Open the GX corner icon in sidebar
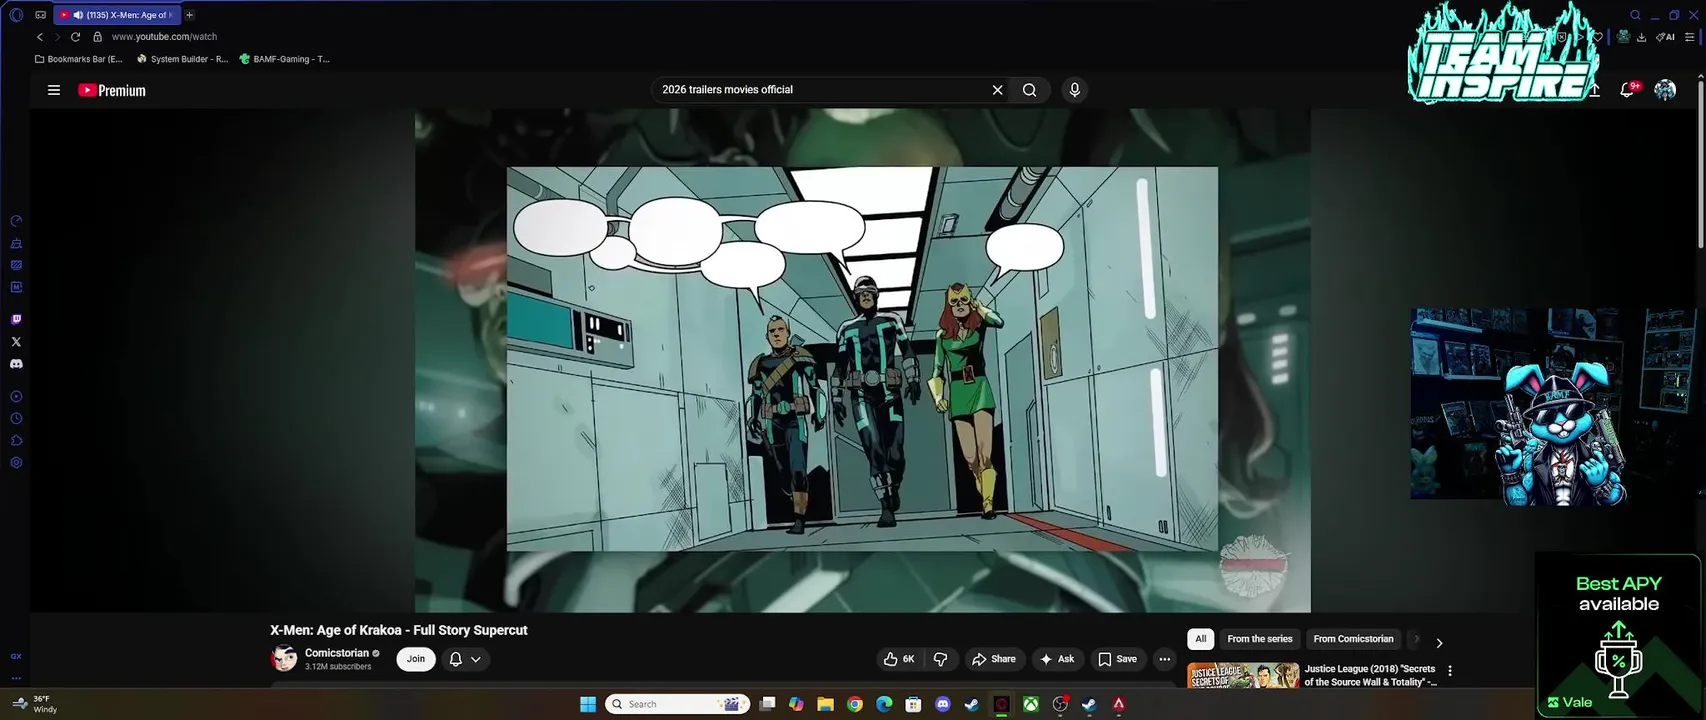Image resolution: width=1706 pixels, height=720 pixels. 16,656
